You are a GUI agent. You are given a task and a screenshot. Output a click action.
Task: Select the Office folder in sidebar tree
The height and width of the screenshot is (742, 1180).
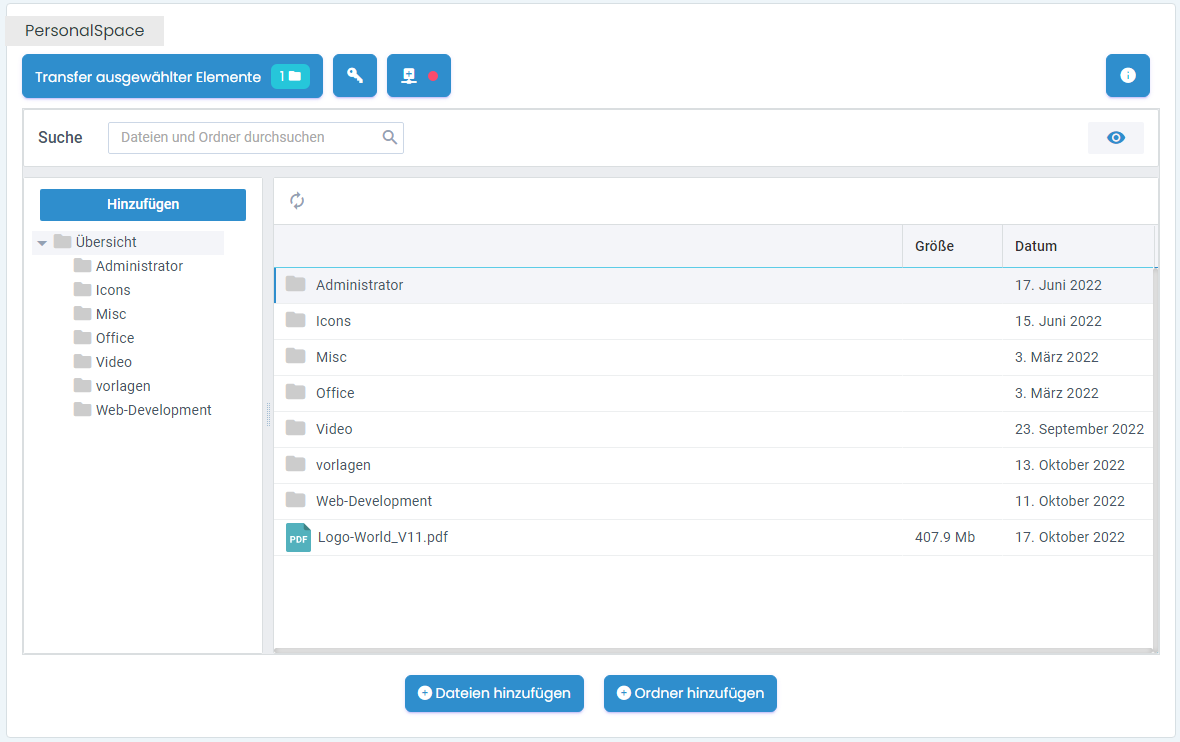(114, 338)
